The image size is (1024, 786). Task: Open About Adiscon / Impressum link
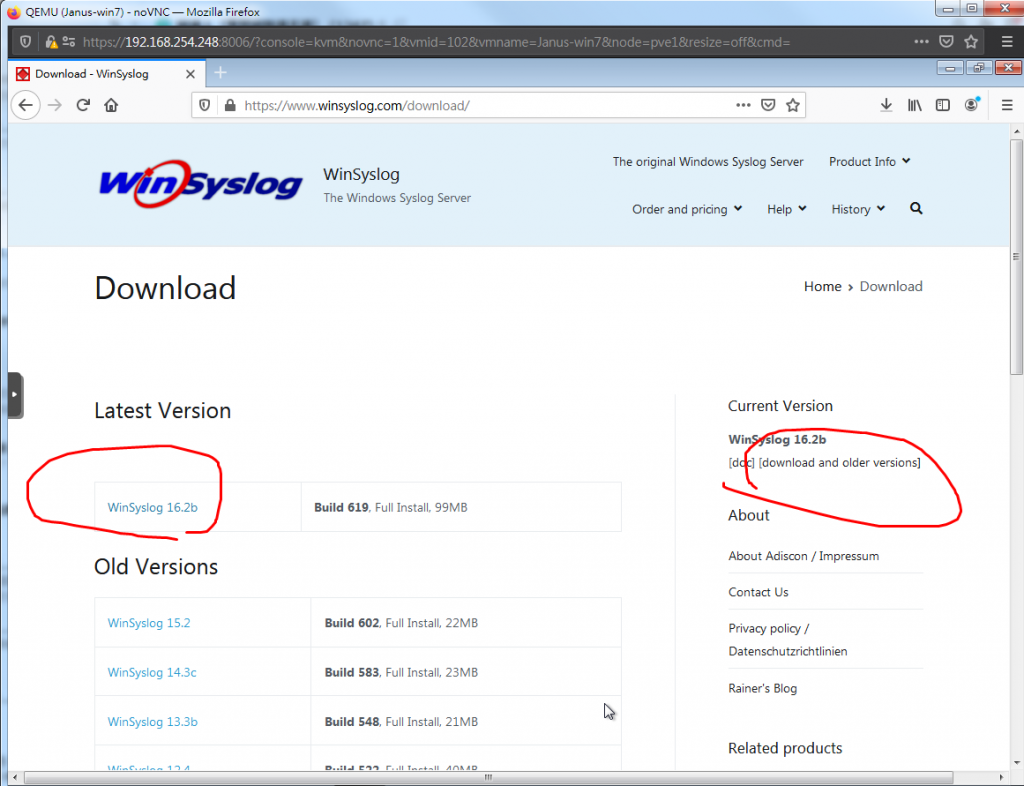(x=803, y=556)
